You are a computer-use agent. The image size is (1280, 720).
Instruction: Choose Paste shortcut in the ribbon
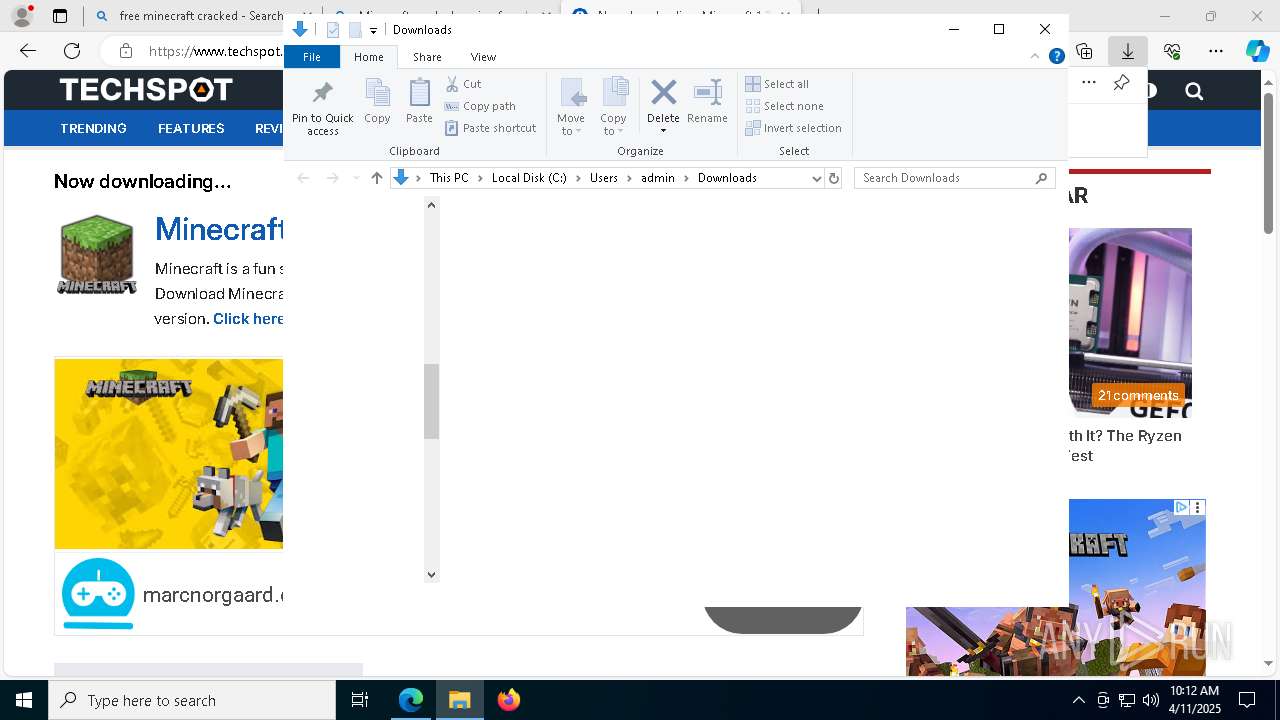pos(491,128)
